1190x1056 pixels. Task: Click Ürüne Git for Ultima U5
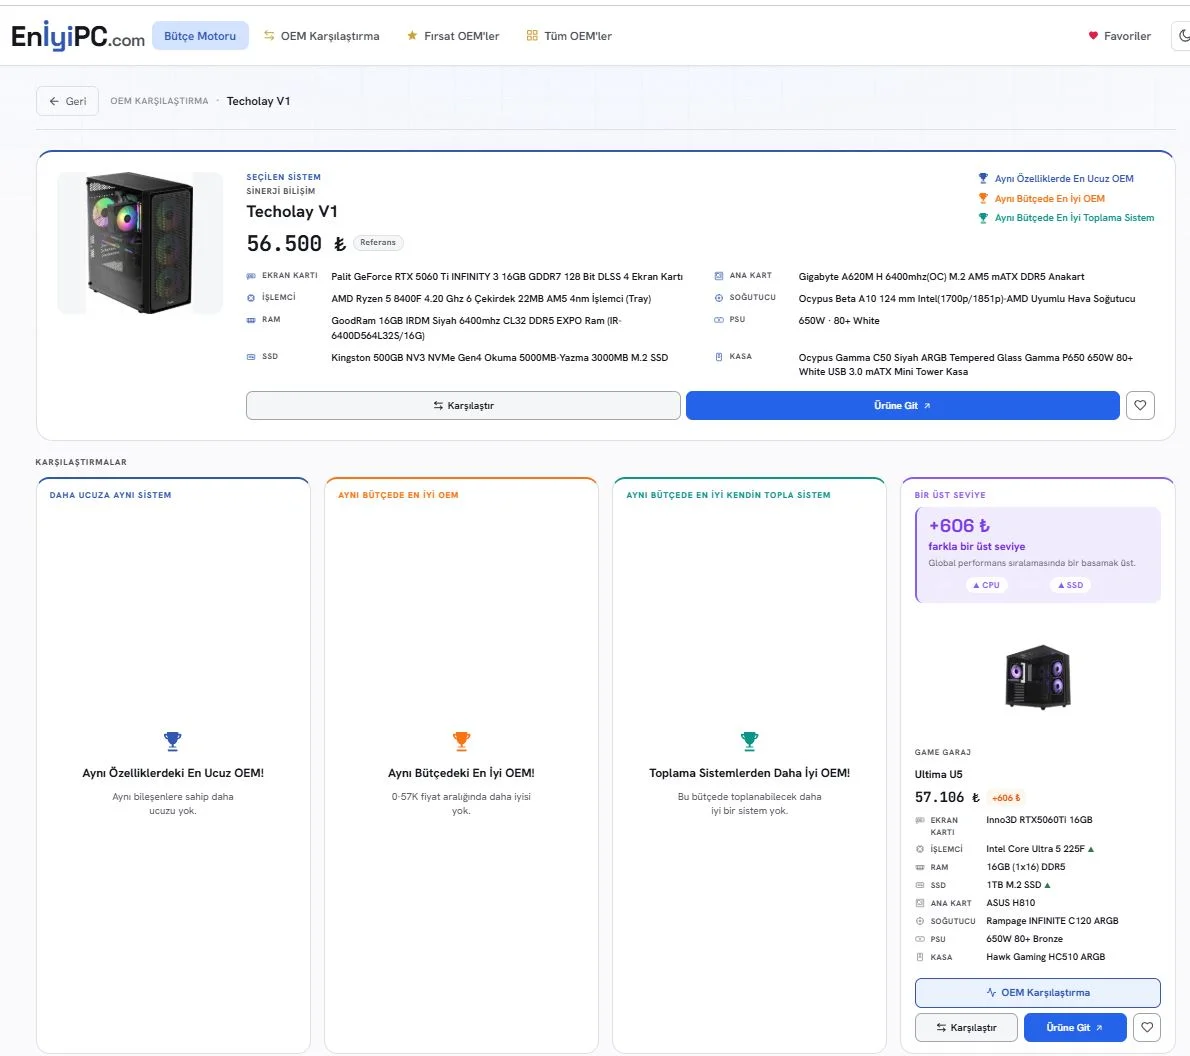coord(1075,1027)
